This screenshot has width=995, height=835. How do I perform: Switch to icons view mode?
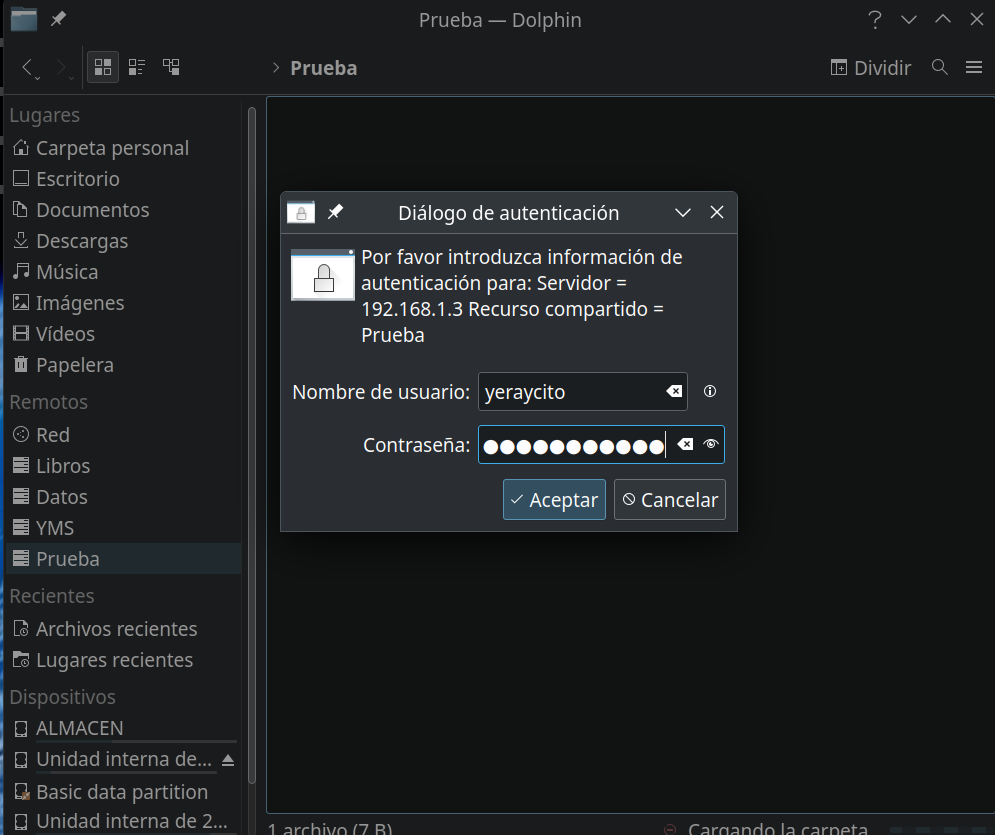(x=102, y=67)
